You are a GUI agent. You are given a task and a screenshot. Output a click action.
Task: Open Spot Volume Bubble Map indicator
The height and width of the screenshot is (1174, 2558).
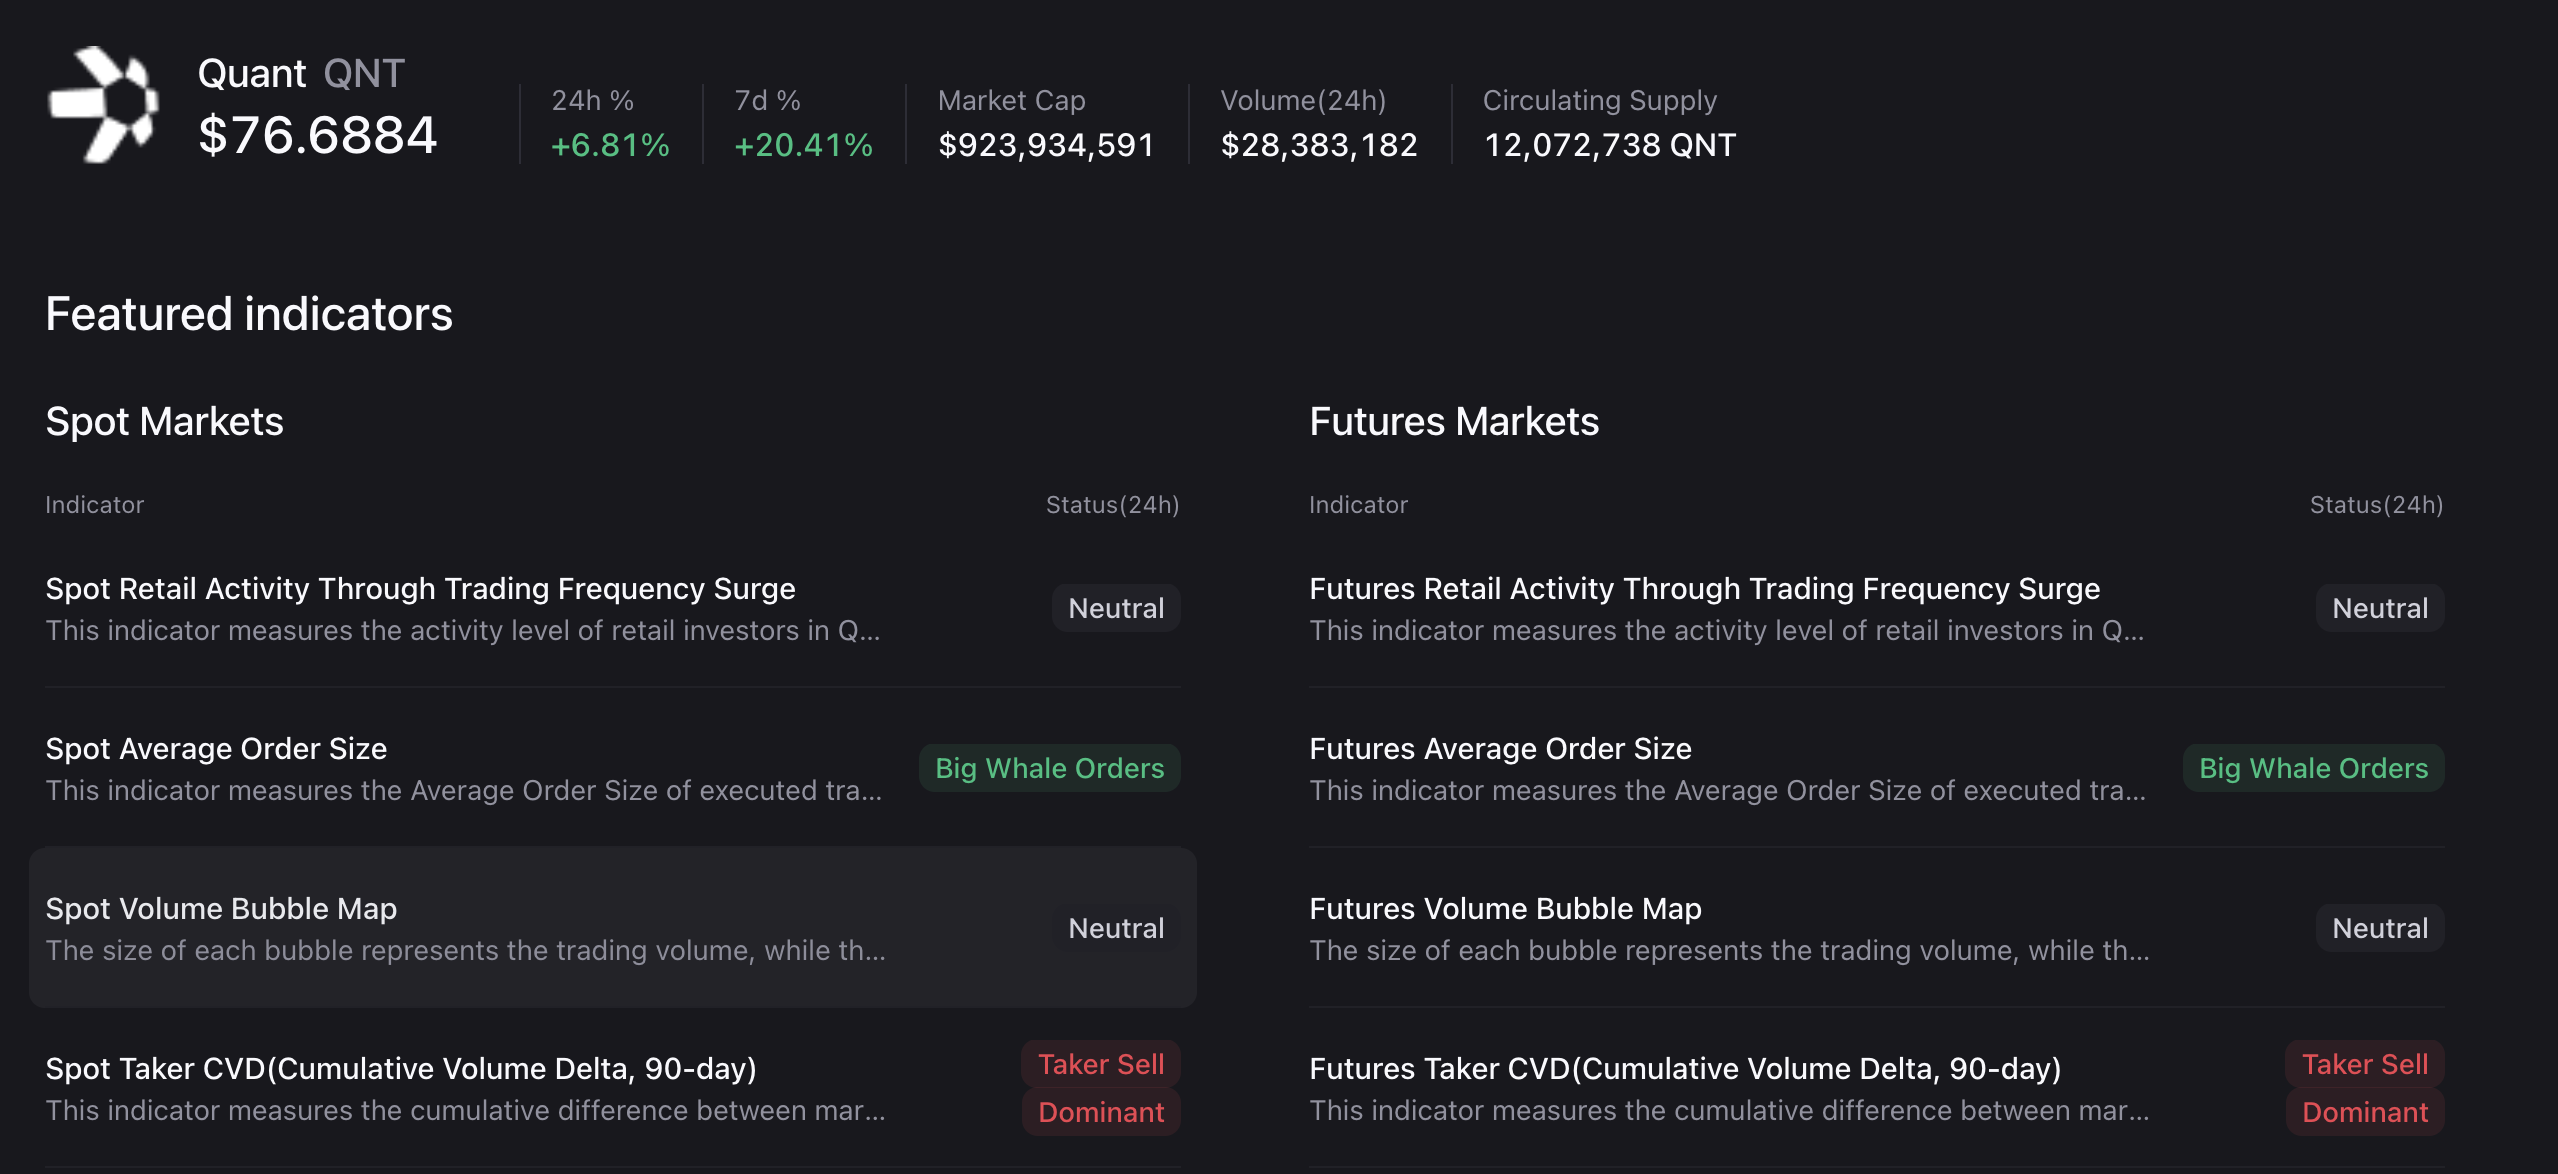221,909
